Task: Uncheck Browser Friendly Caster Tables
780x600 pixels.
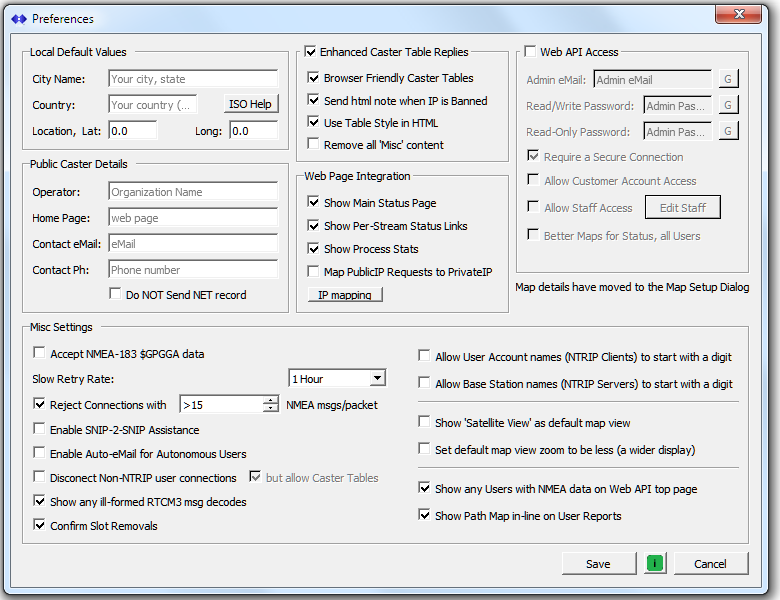Action: [x=314, y=78]
